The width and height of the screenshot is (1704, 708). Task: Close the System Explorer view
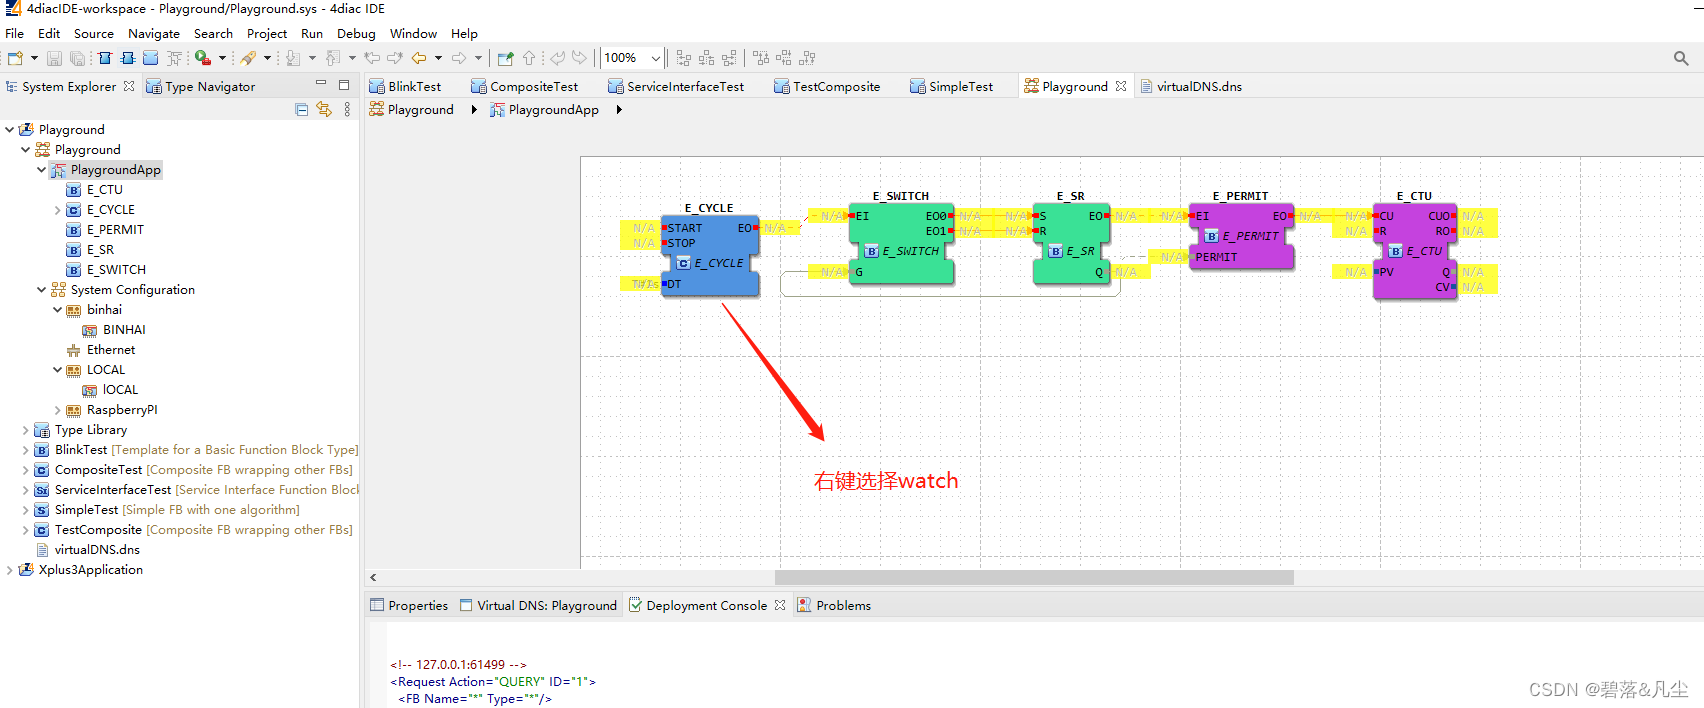[x=129, y=86]
